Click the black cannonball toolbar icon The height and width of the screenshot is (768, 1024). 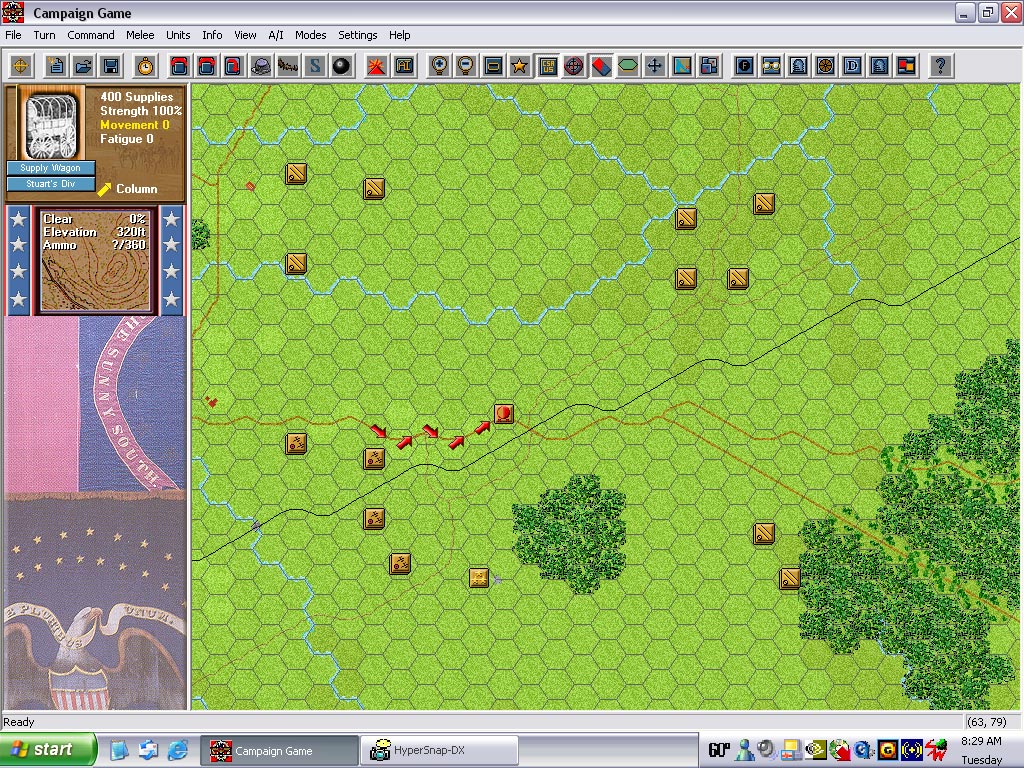342,66
